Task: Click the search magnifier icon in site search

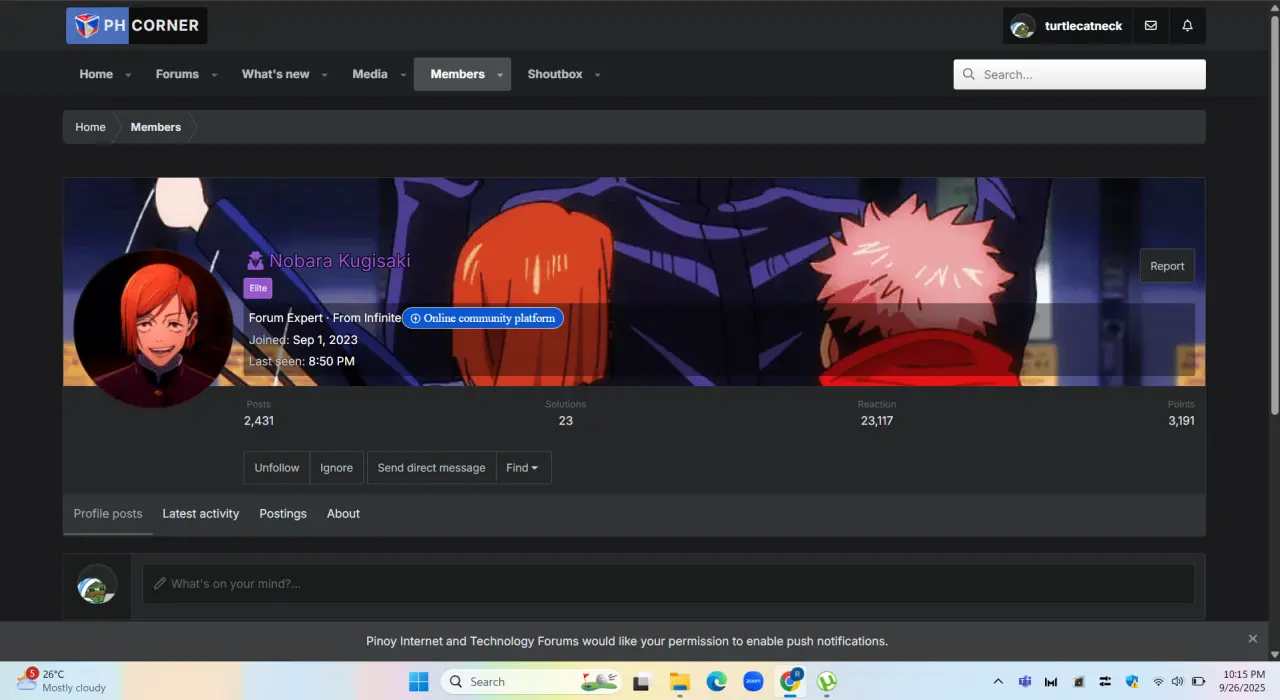Action: click(x=969, y=74)
